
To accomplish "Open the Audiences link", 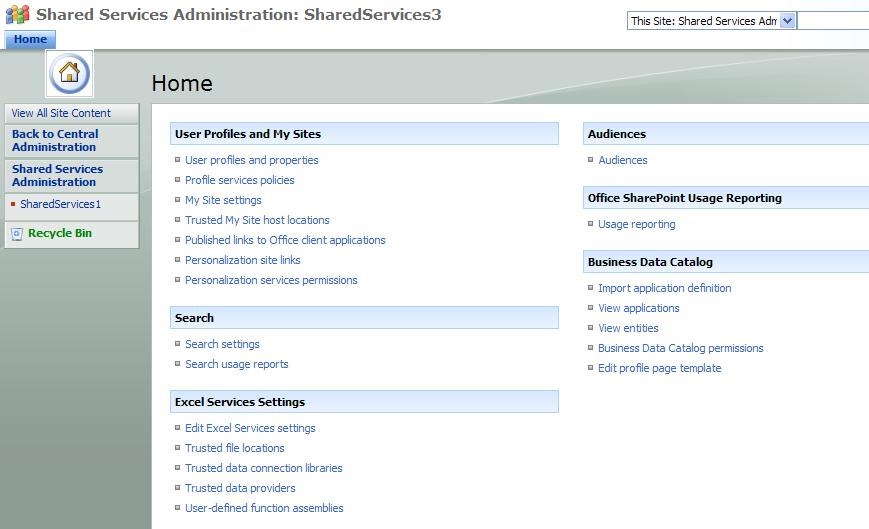I will [623, 160].
